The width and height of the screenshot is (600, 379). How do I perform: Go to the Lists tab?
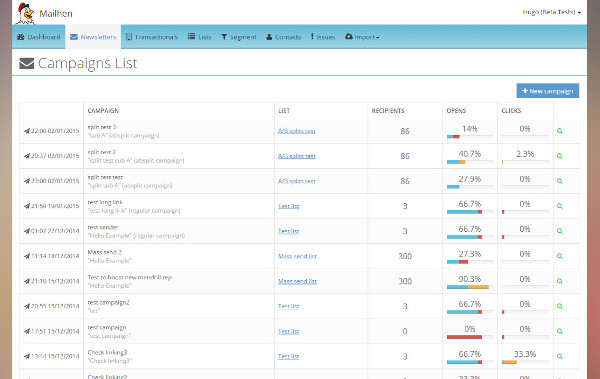coord(199,37)
